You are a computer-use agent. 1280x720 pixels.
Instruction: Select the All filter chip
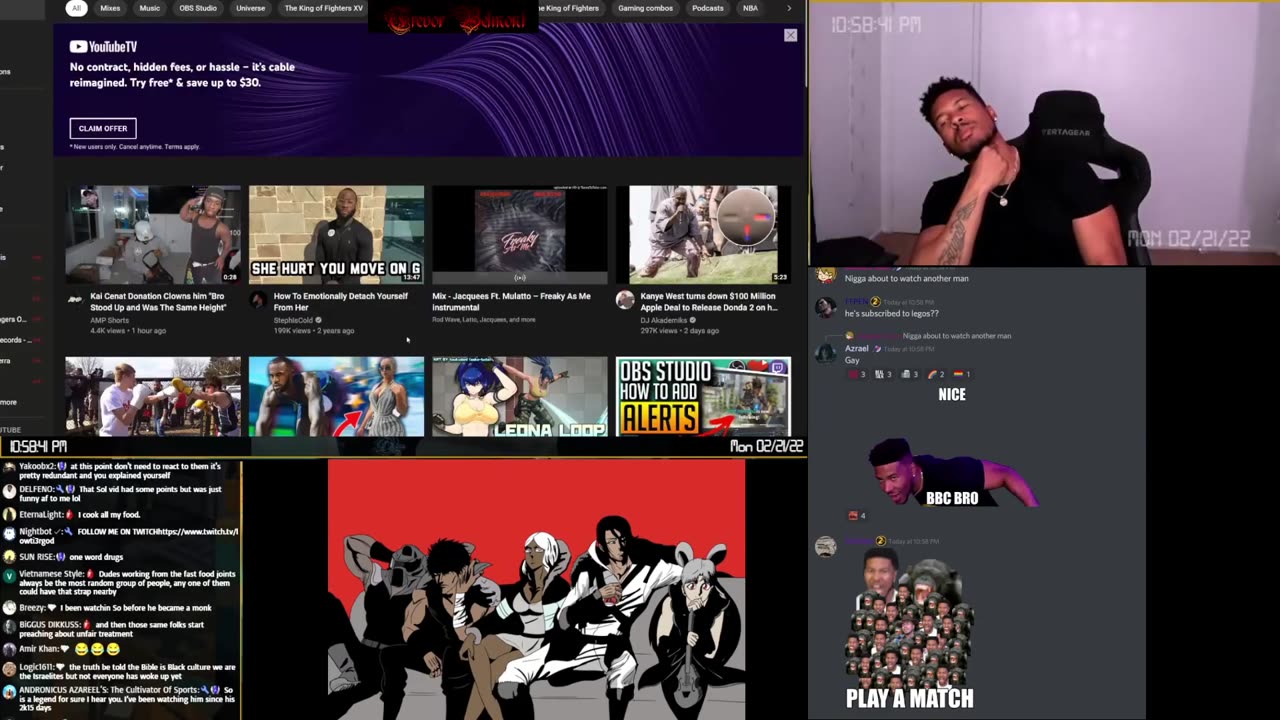pyautogui.click(x=77, y=8)
